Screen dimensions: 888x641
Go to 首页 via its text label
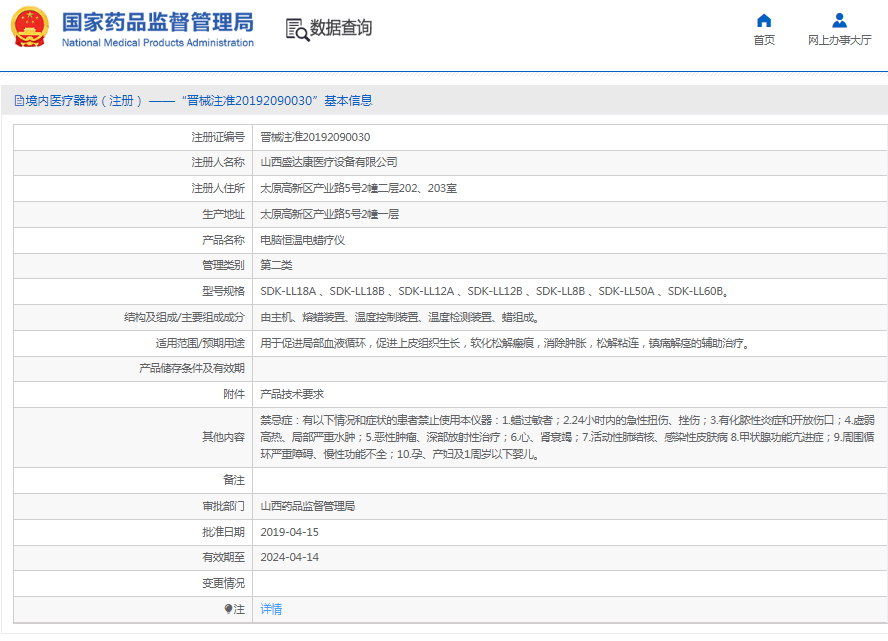[x=764, y=40]
